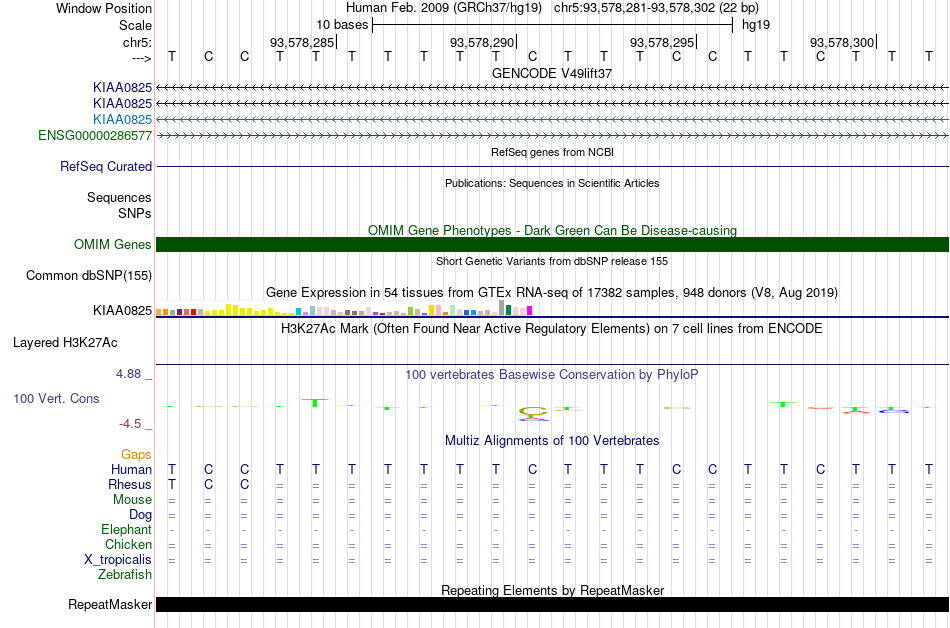Click the 93,578,300 coordinate marker

pyautogui.click(x=842, y=42)
